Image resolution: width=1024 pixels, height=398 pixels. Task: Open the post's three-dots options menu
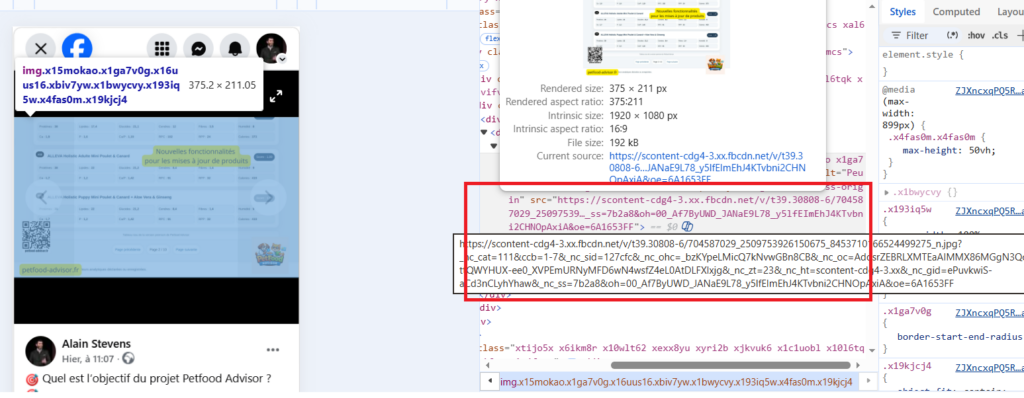(273, 350)
